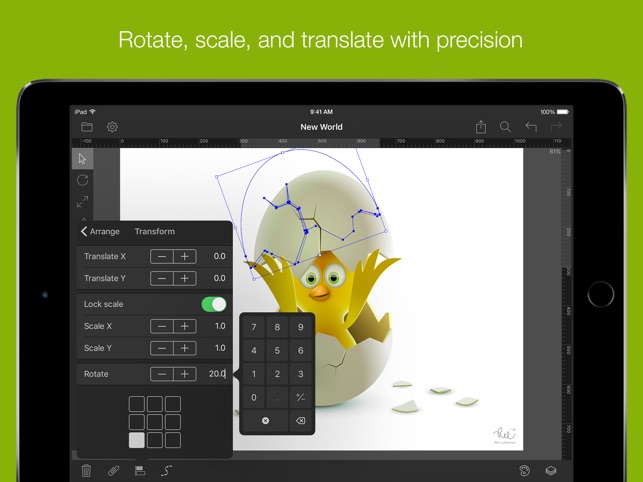Decrease Rotate value

(162, 374)
